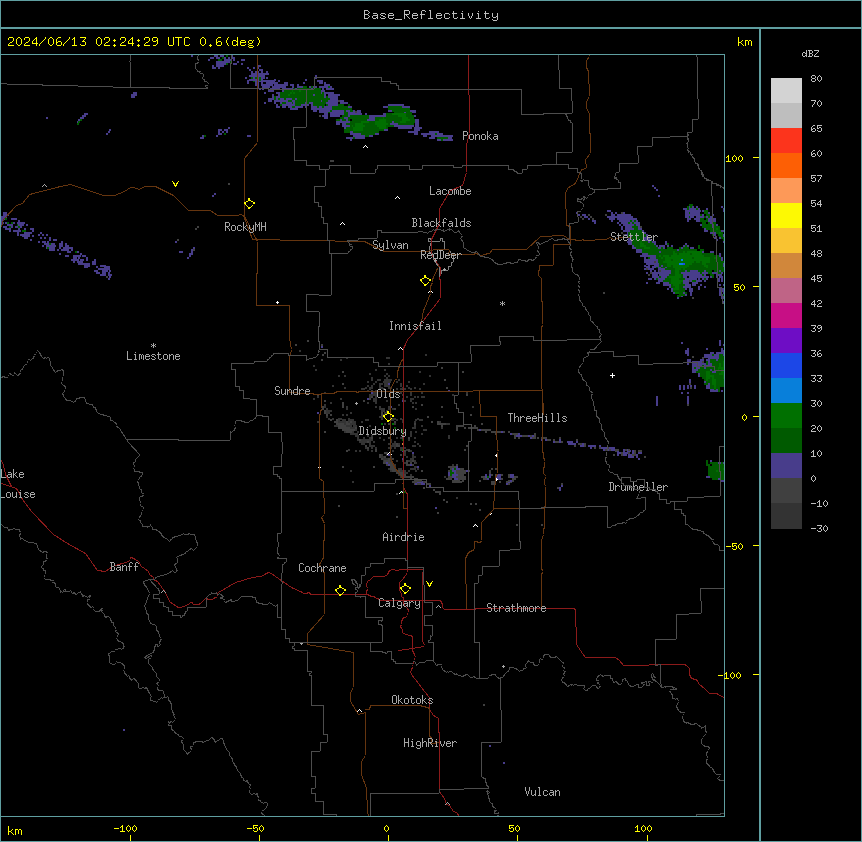This screenshot has height=842, width=862.
Task: Click the HighRiver town label
Action: (430, 743)
